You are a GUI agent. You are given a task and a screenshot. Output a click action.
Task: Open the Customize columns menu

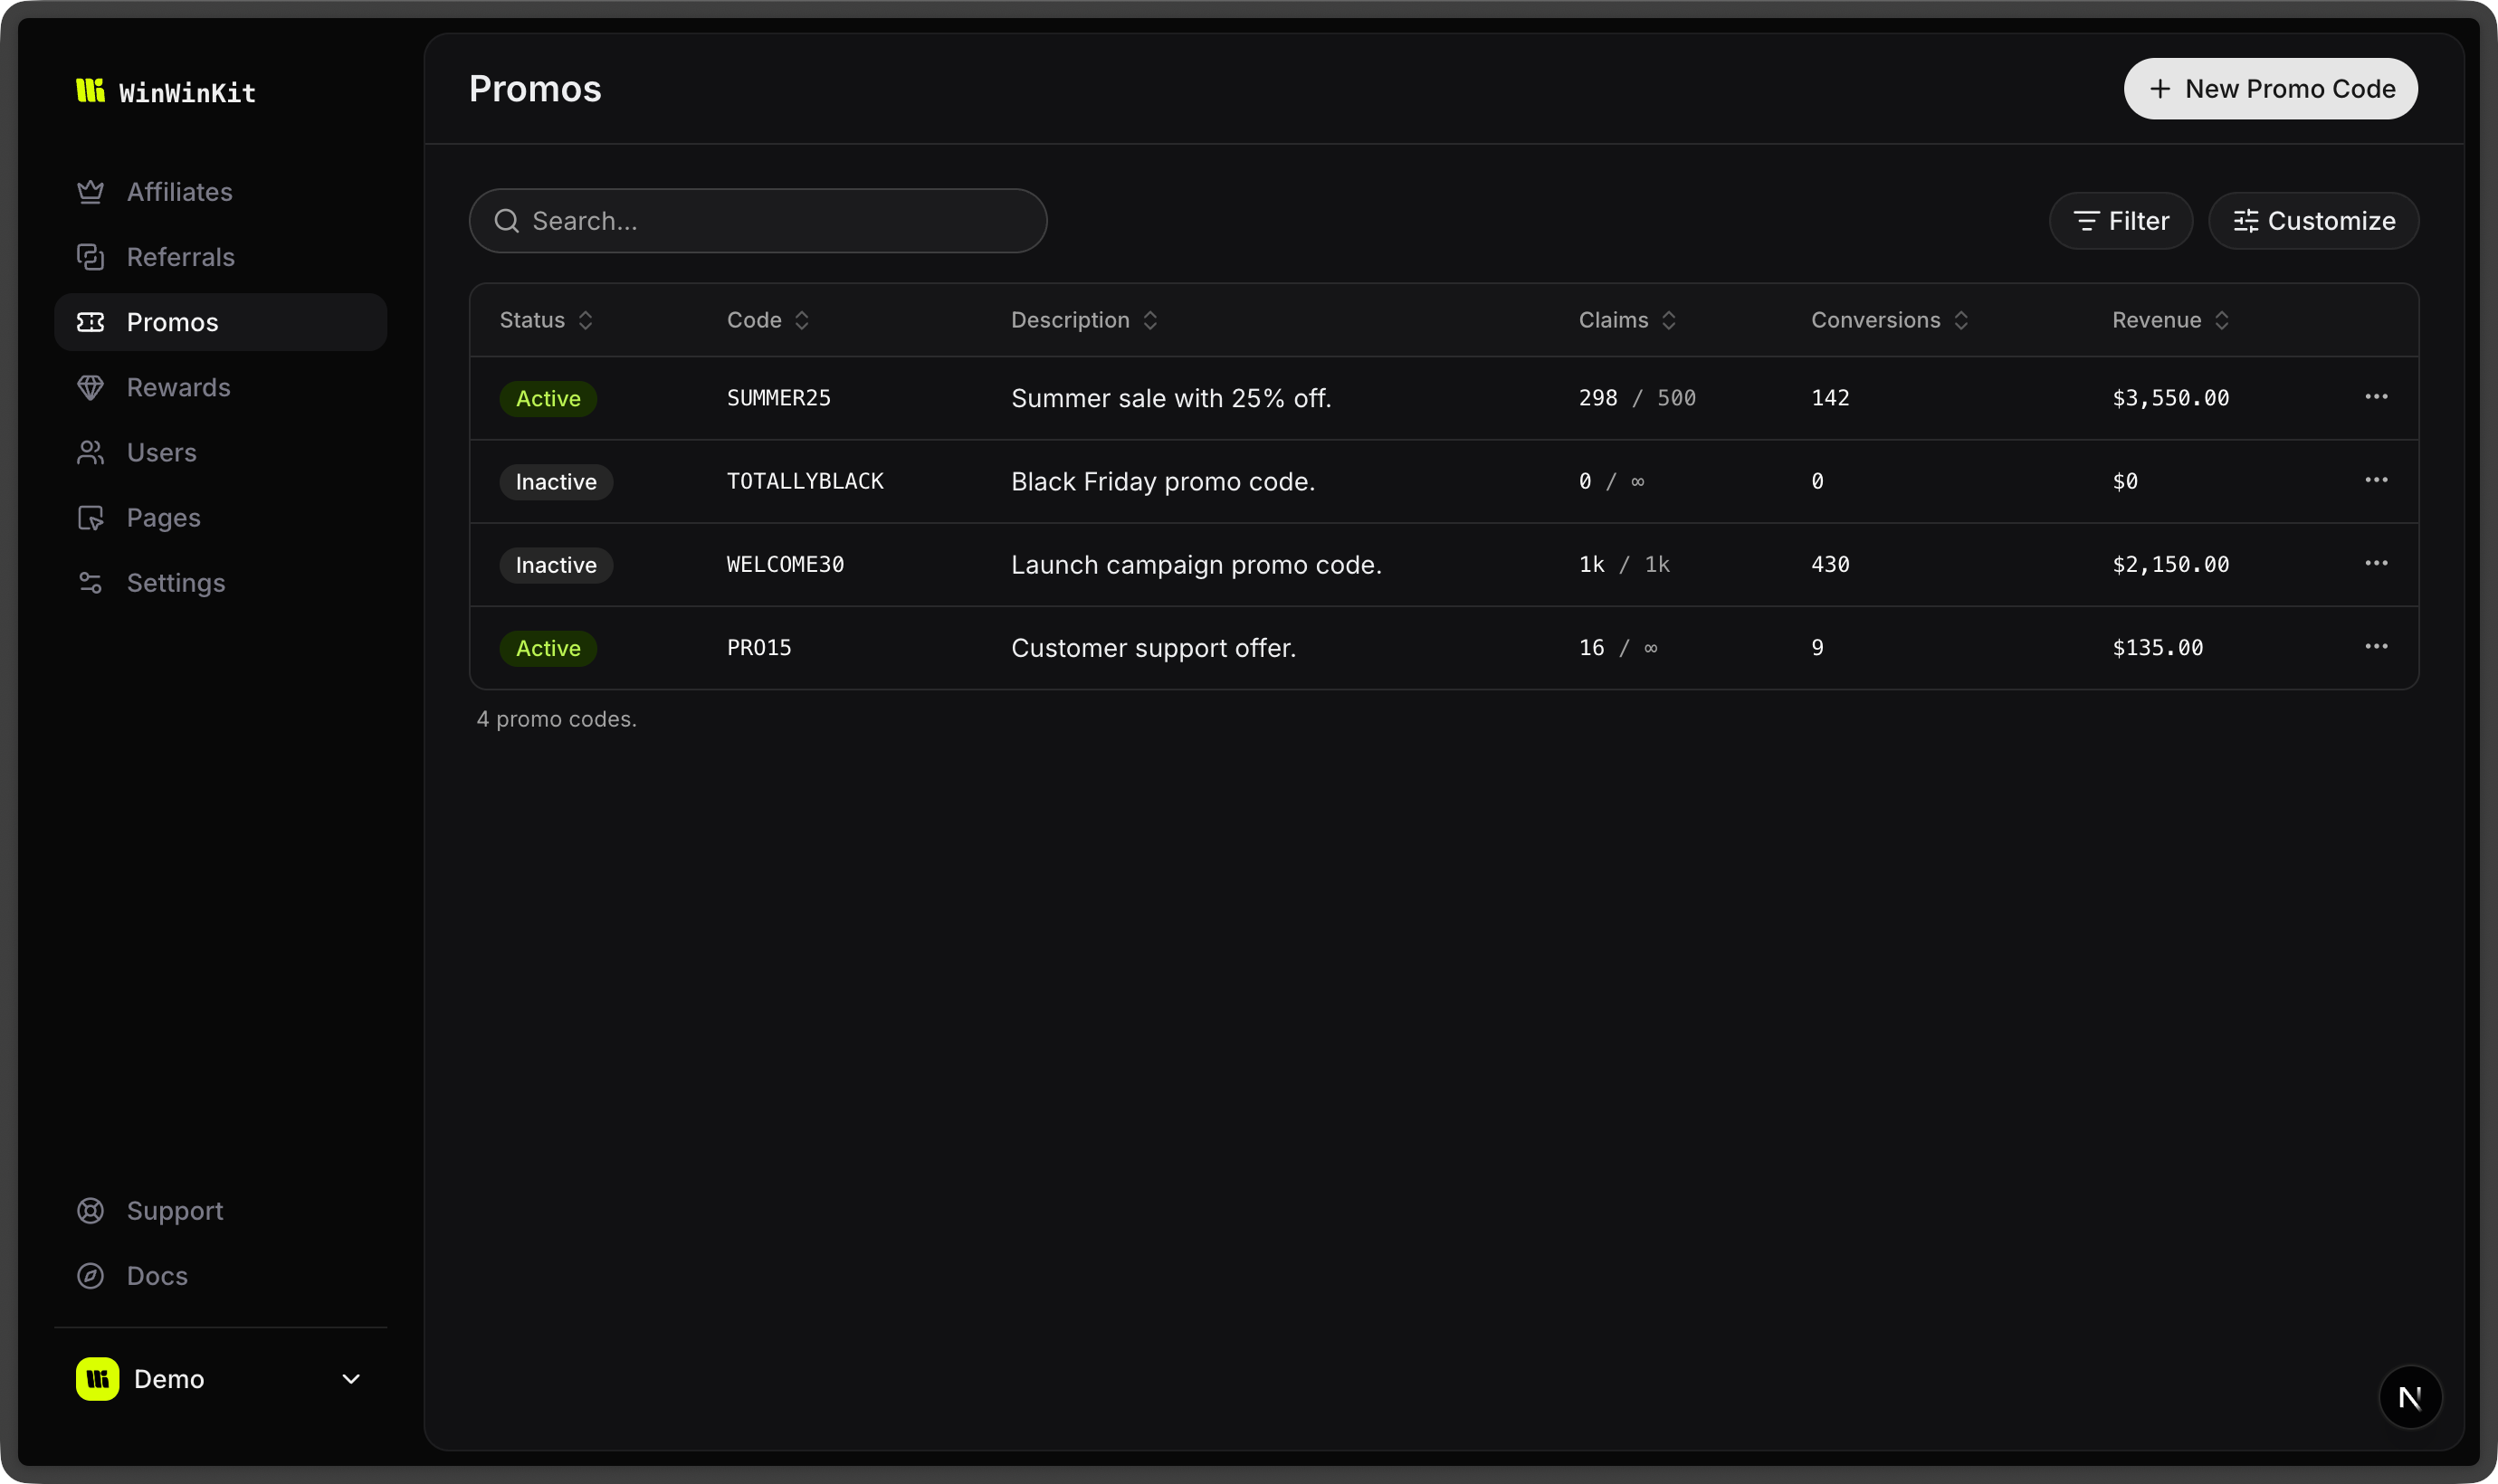2313,221
